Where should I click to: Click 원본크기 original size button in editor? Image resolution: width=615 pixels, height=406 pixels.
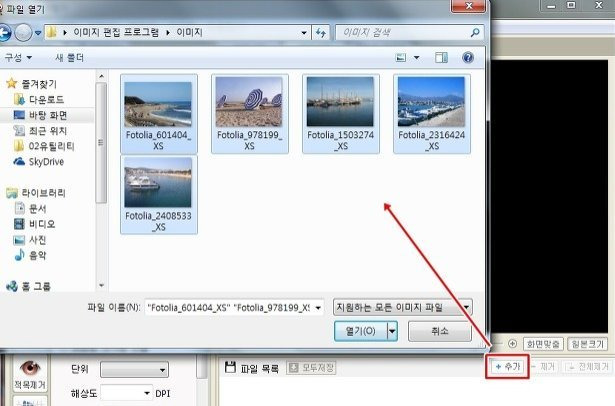pyautogui.click(x=588, y=344)
